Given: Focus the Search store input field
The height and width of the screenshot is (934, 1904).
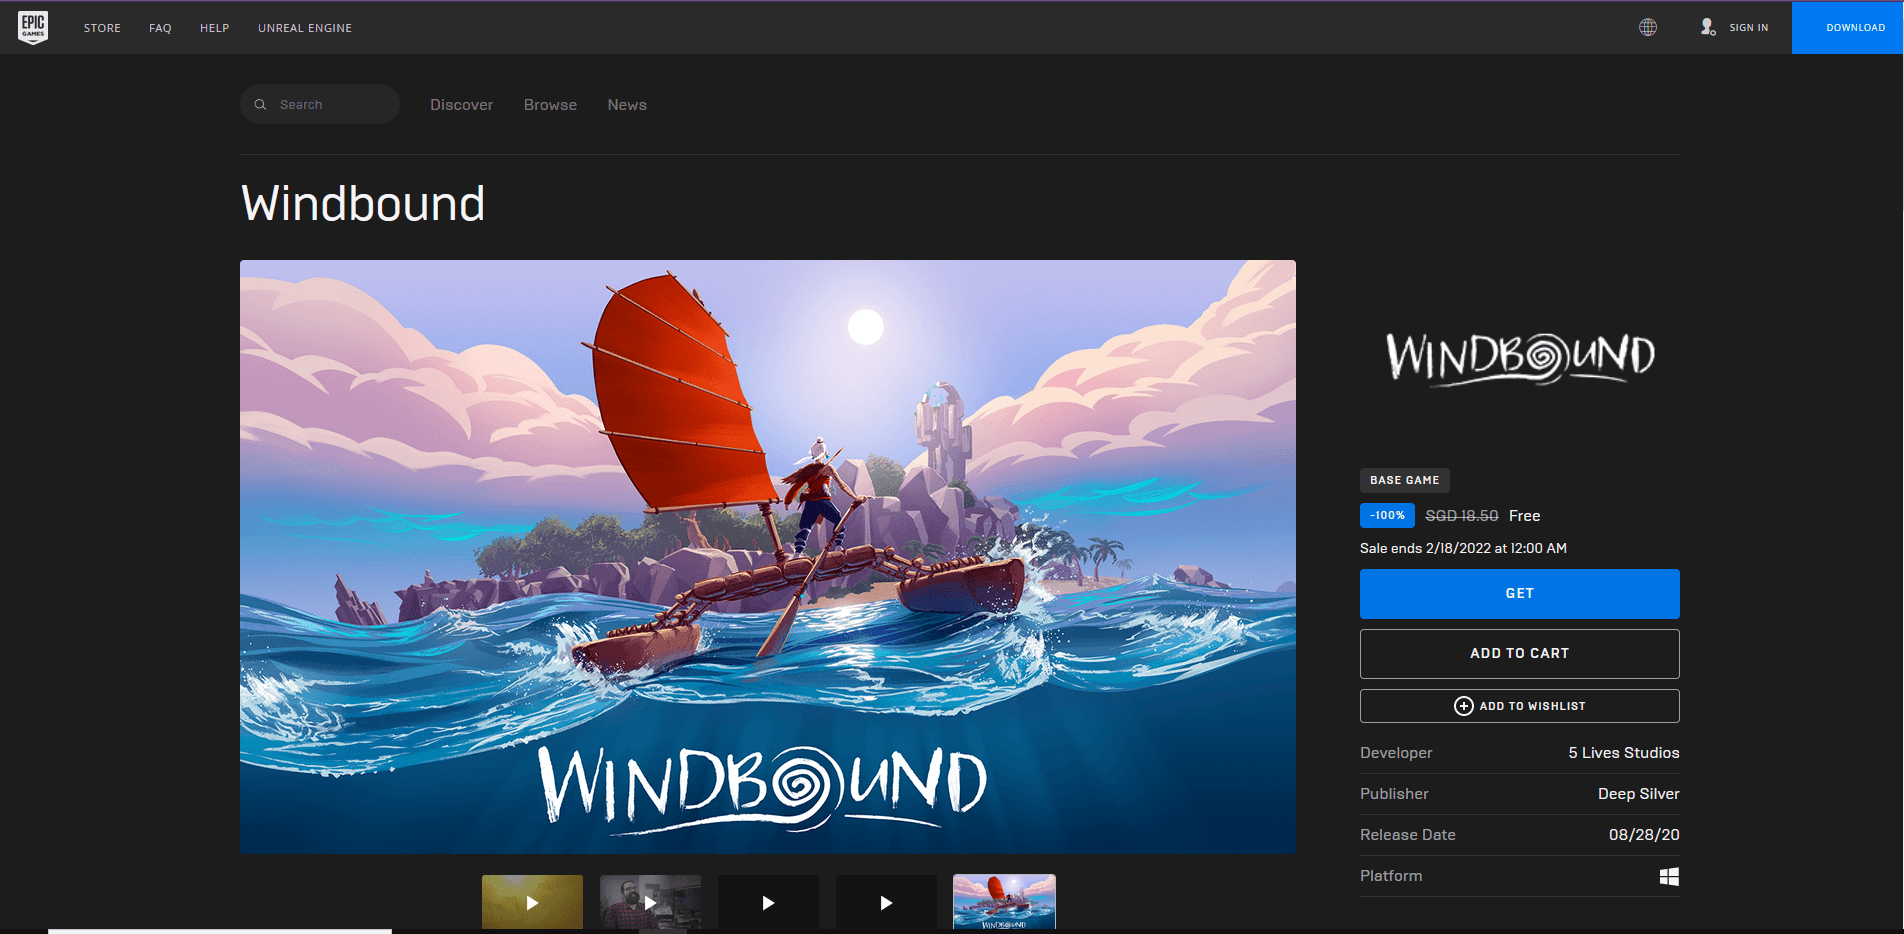Looking at the screenshot, I should click(320, 104).
